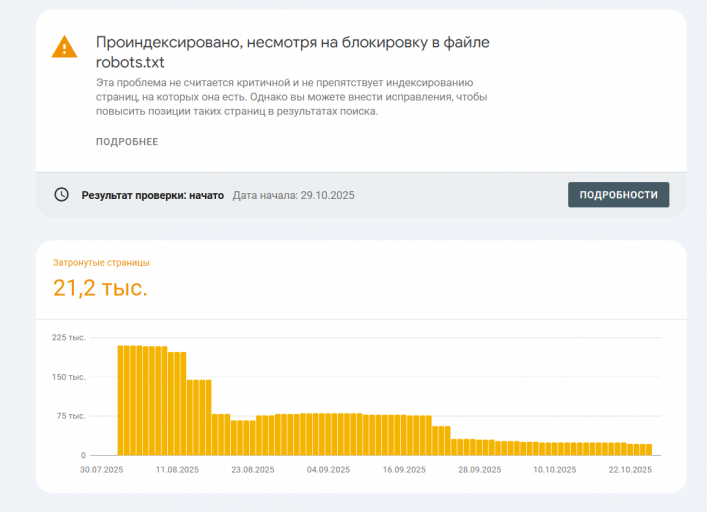Click the 23.08.2025 date axis label
Screen dimensions: 707x512
pyautogui.click(x=253, y=470)
